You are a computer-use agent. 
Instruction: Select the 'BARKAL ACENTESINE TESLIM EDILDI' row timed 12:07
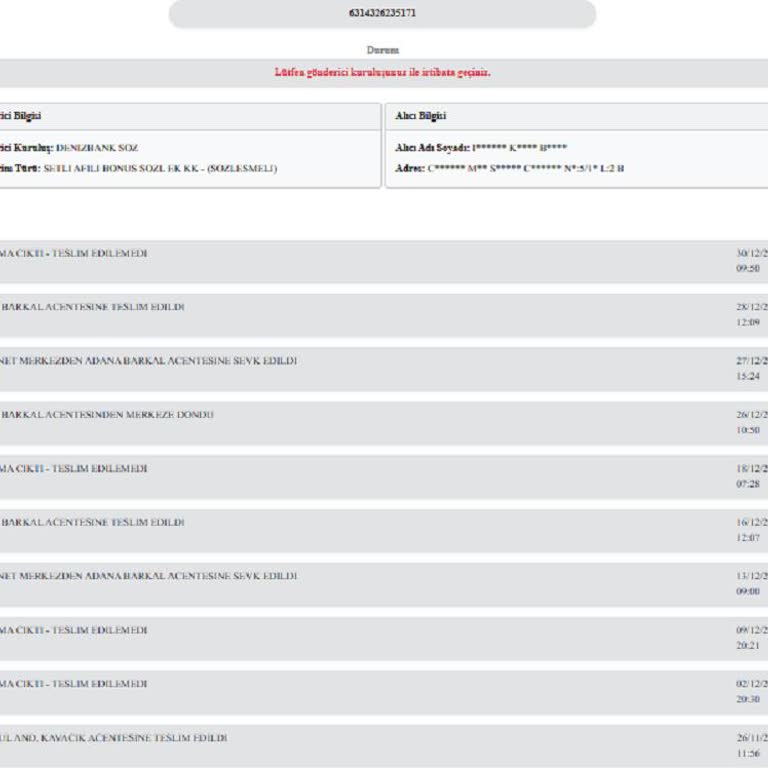click(384, 531)
